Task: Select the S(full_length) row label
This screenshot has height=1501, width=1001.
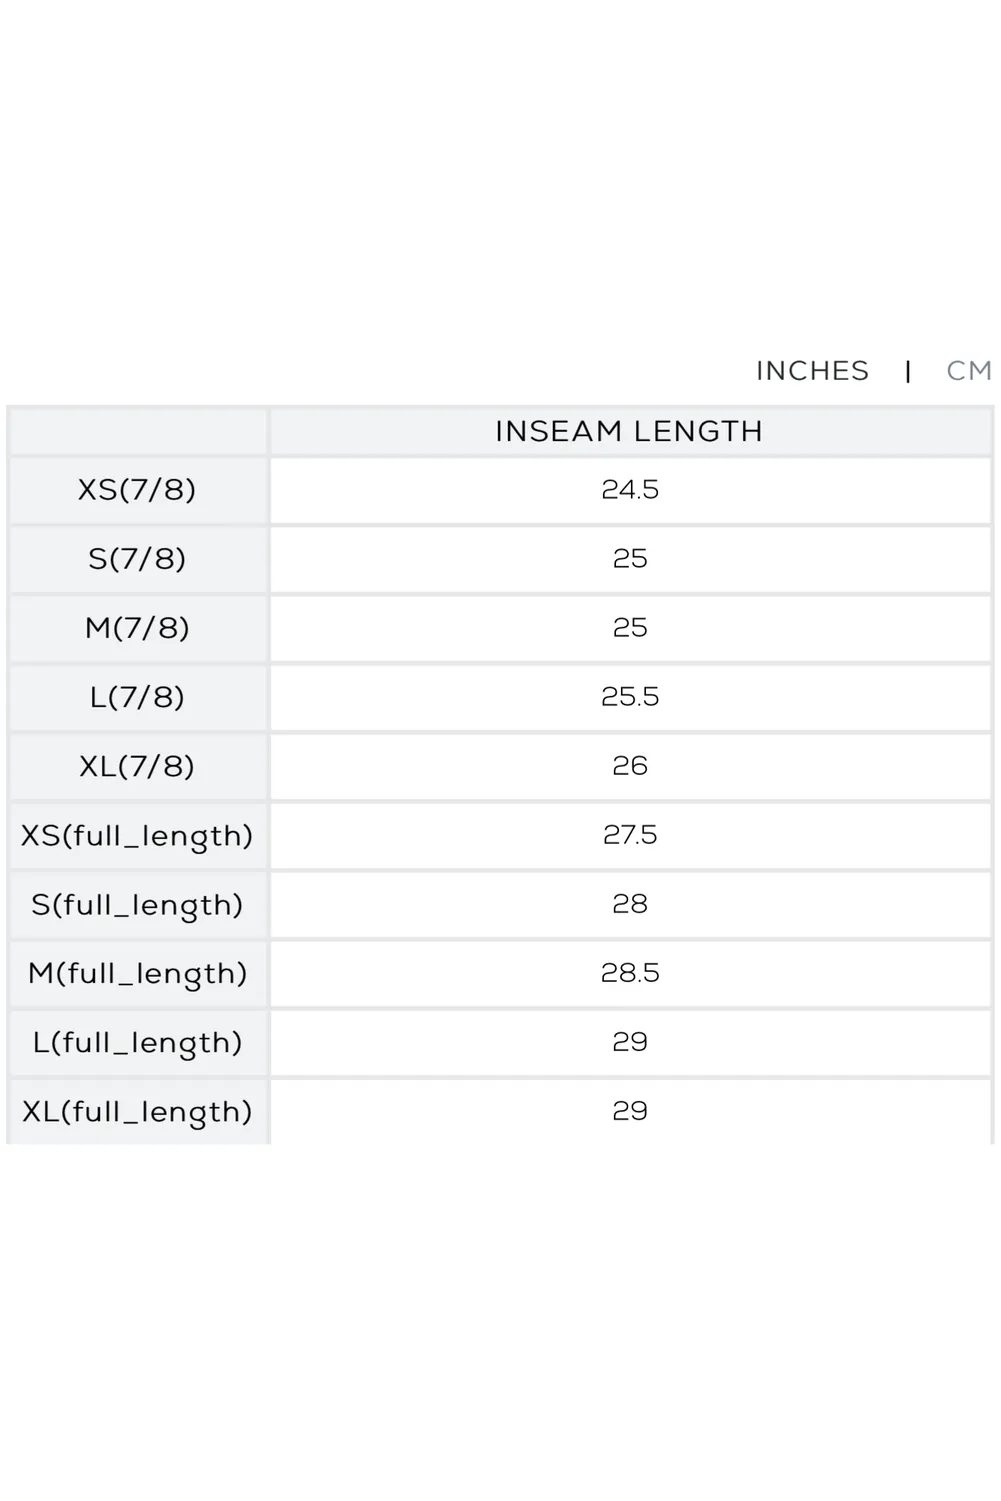Action: [138, 904]
